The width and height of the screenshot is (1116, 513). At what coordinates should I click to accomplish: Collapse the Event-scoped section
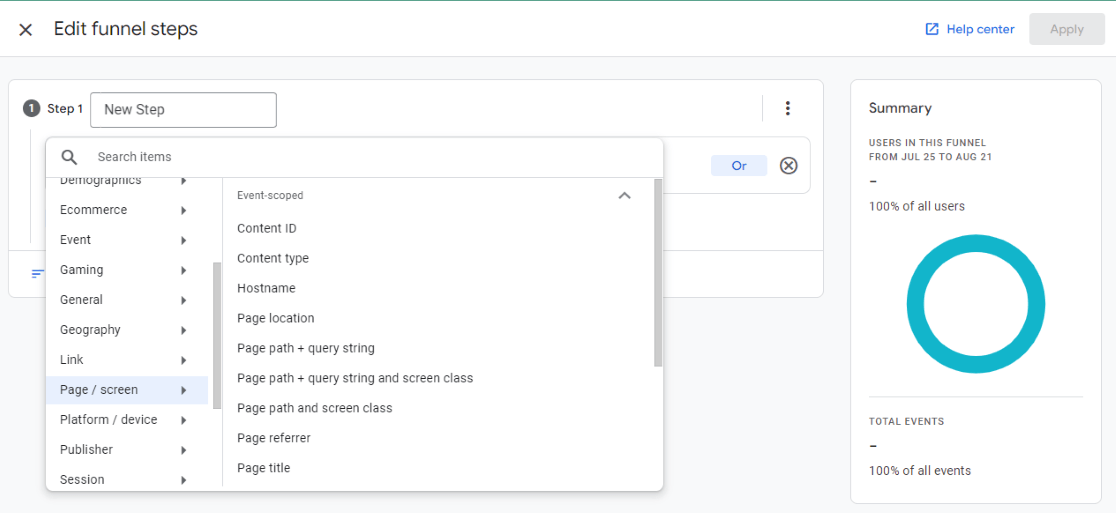click(625, 196)
